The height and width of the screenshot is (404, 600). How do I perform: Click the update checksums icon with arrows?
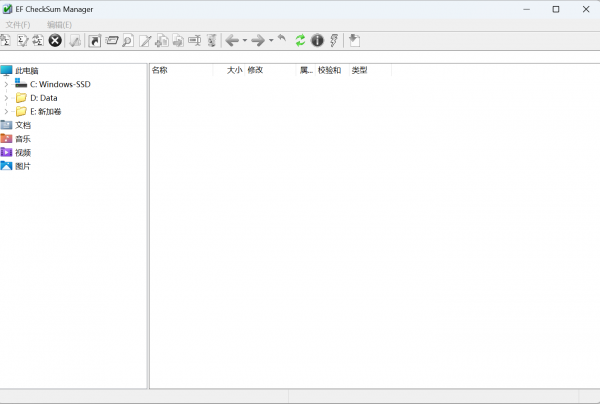point(38,41)
